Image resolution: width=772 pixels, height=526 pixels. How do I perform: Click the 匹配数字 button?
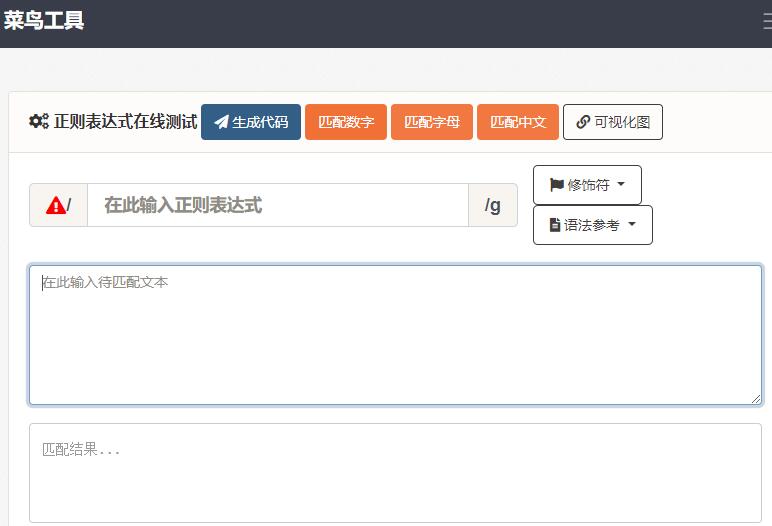point(346,122)
